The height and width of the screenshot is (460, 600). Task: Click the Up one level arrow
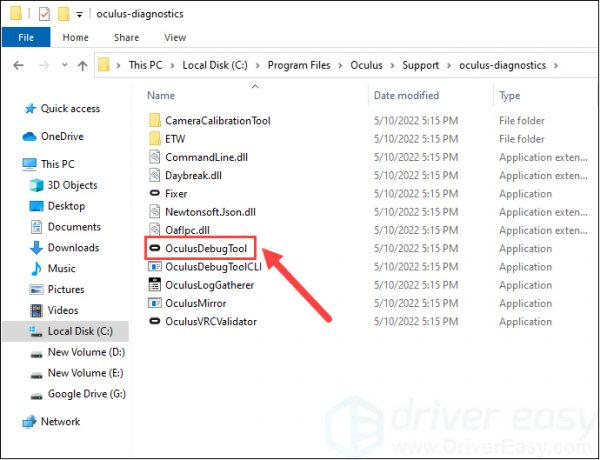point(82,65)
